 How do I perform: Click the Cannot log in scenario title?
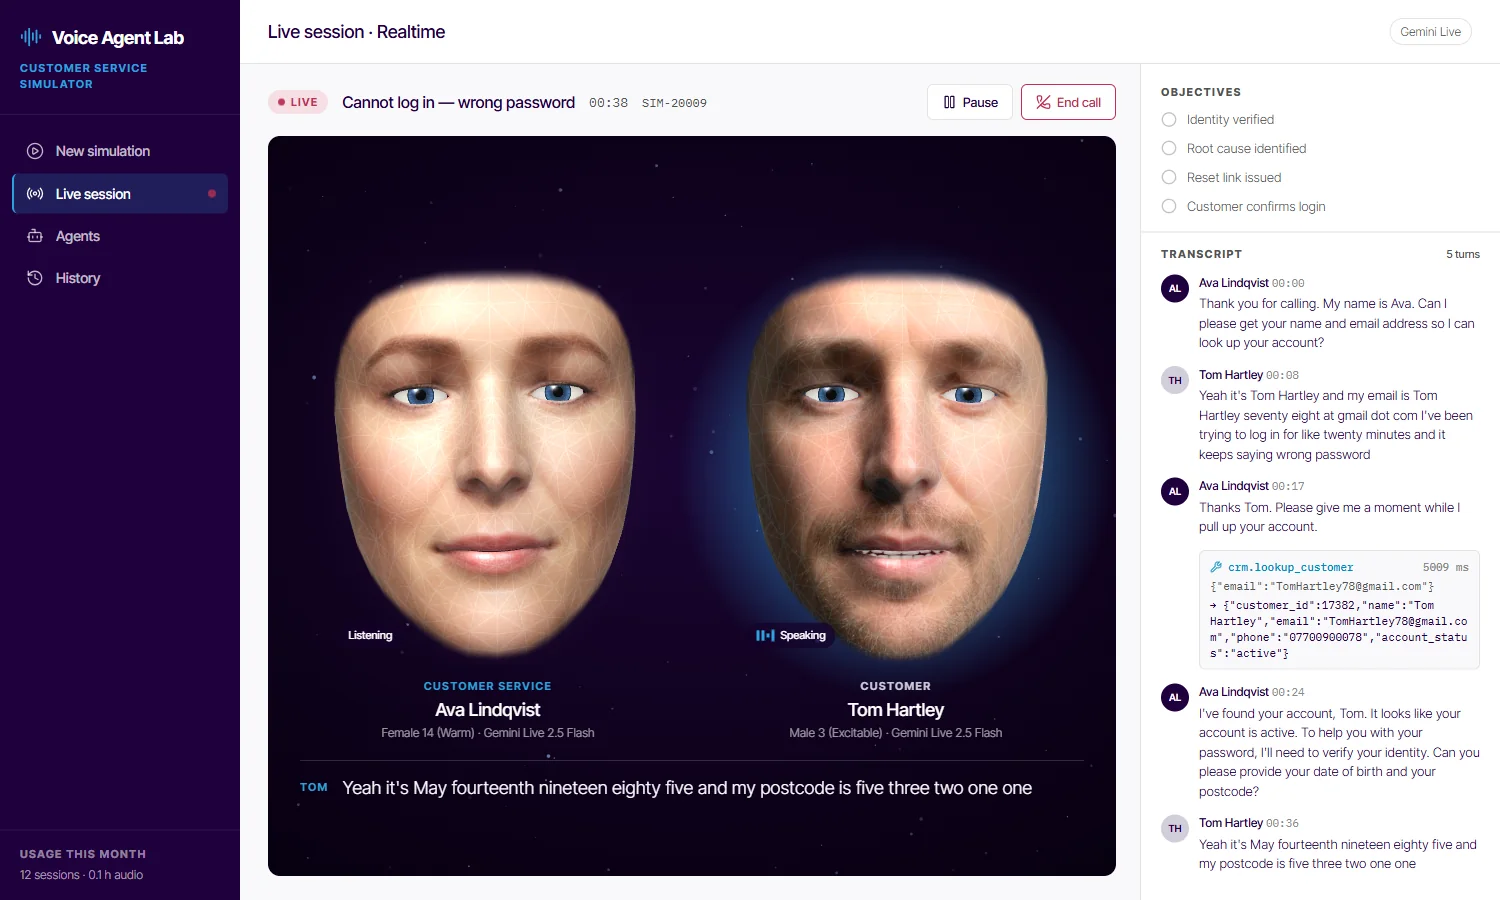tap(458, 102)
